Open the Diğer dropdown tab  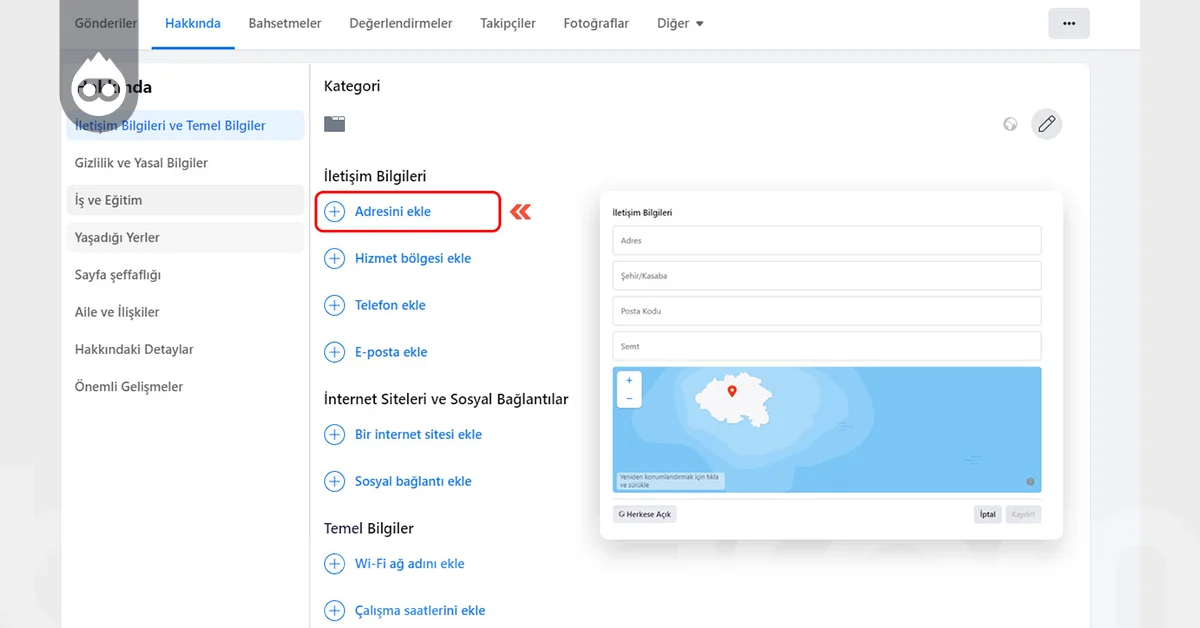[679, 22]
